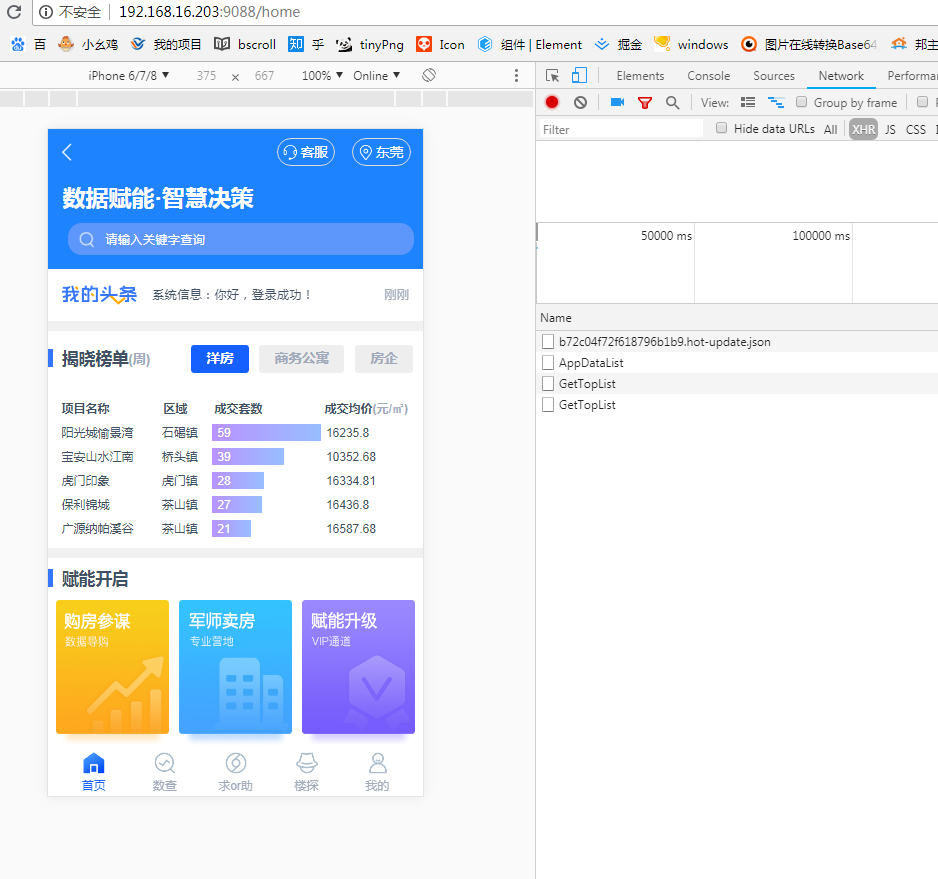Check the AppDataList request checkbox
The image size is (938, 879).
tap(547, 363)
